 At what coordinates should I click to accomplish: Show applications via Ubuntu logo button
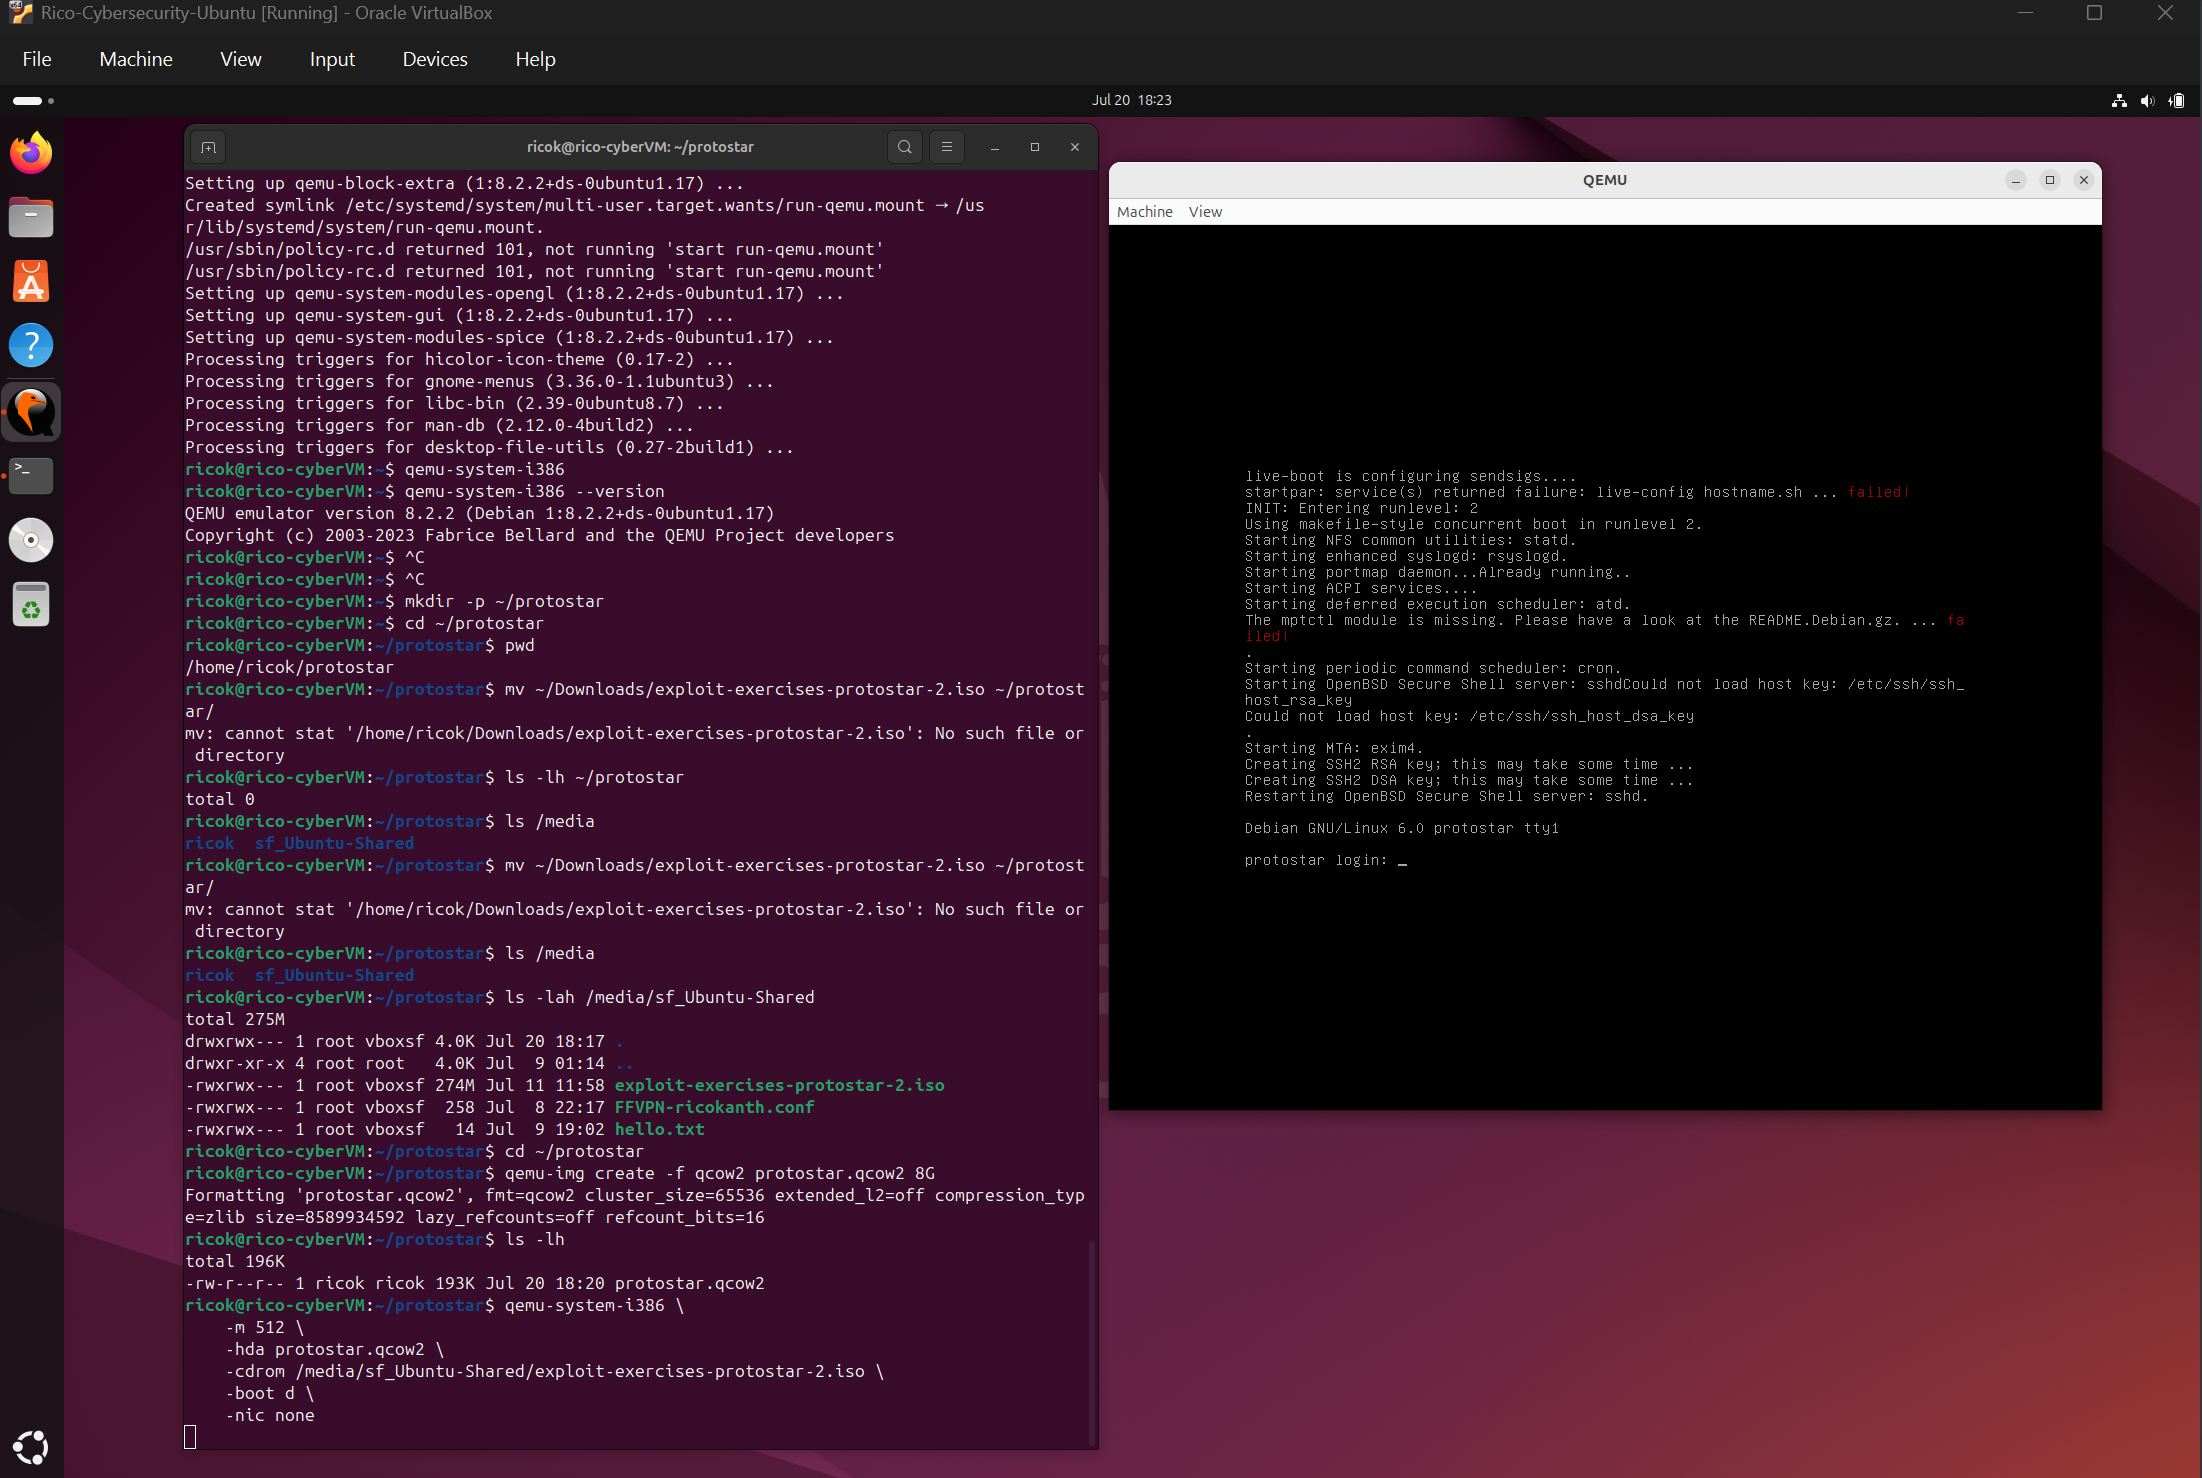tap(31, 1447)
